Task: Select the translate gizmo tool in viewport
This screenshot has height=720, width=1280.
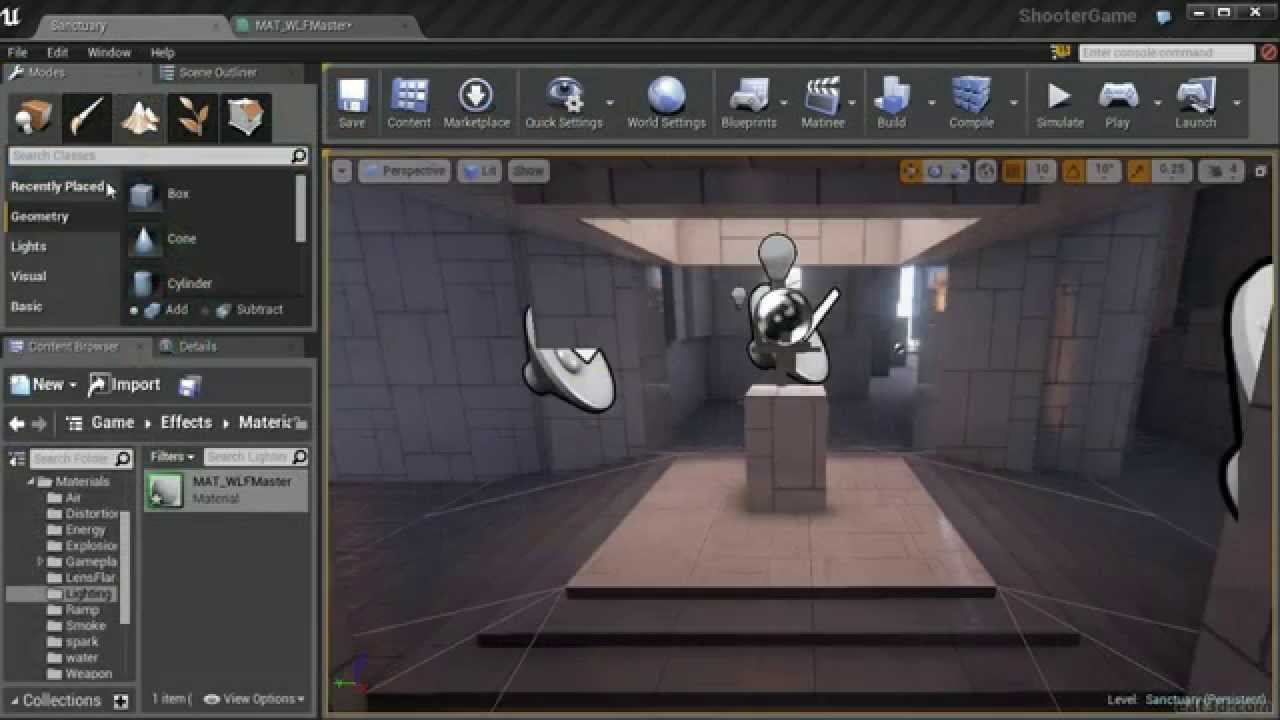Action: (911, 171)
